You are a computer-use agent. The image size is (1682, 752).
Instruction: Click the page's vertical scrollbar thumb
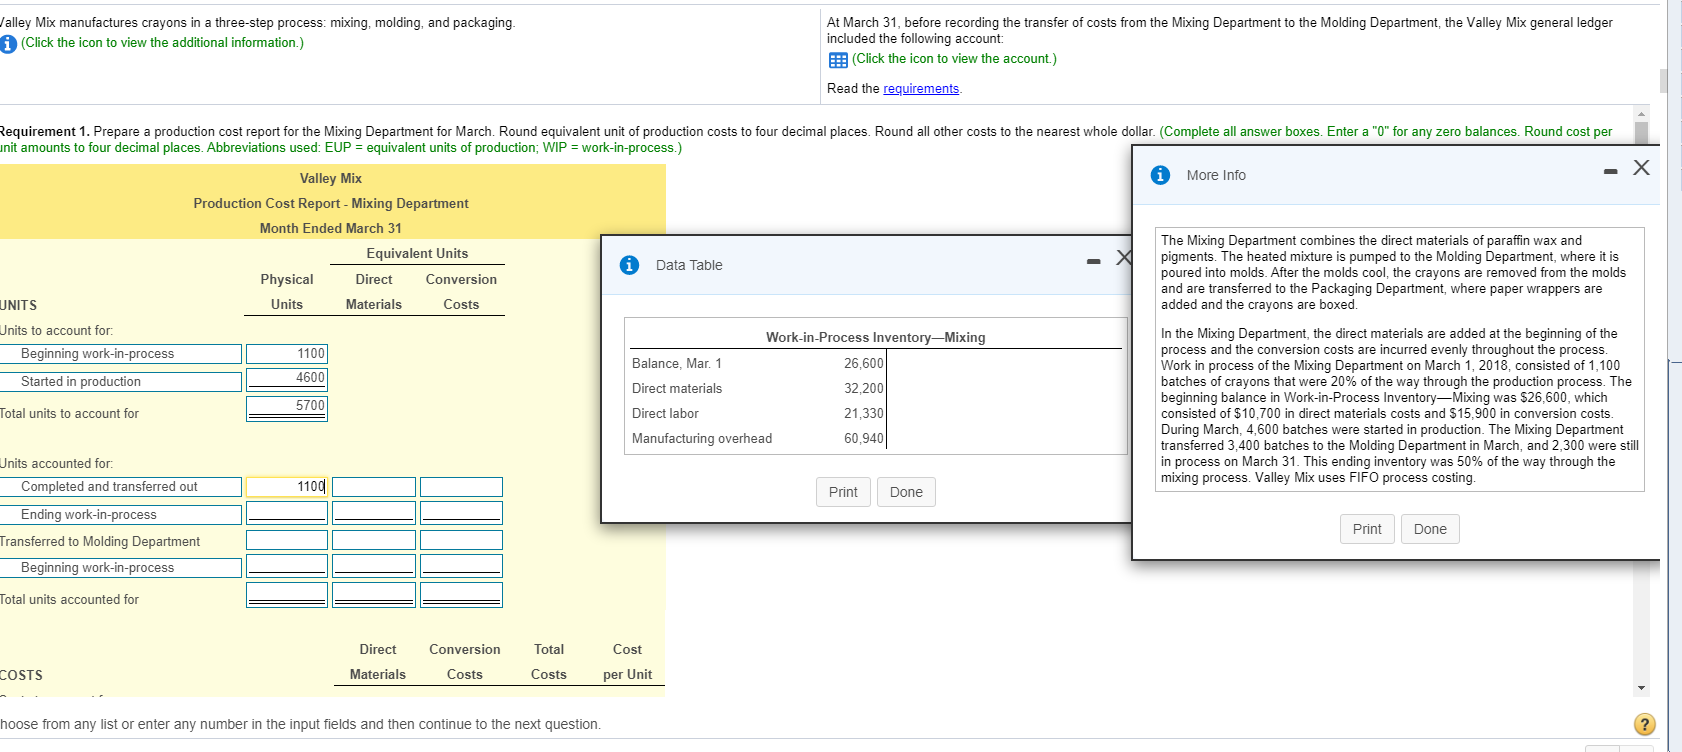click(x=1664, y=80)
